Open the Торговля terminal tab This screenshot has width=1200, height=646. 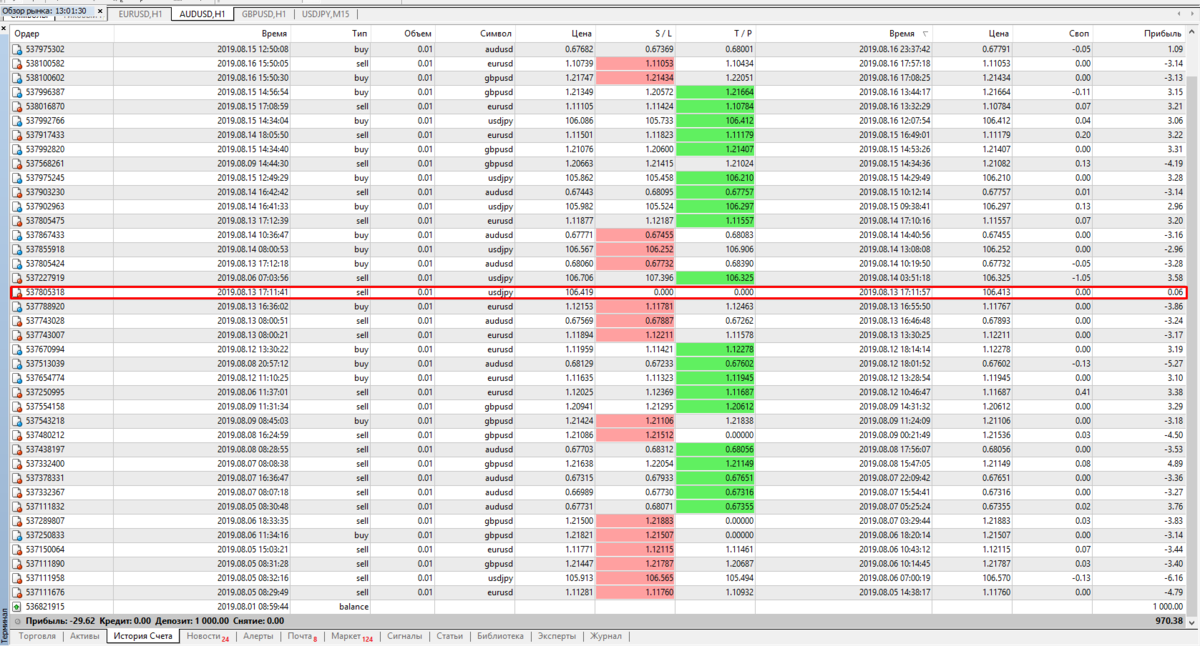37,636
